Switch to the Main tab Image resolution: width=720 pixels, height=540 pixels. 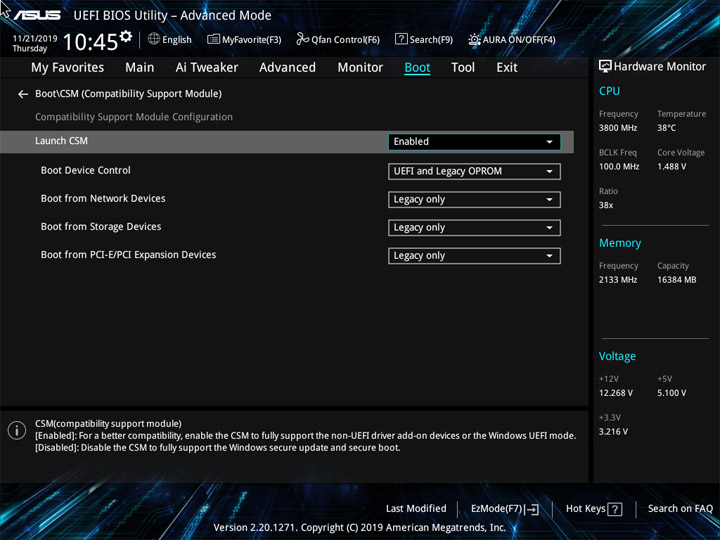coord(140,68)
